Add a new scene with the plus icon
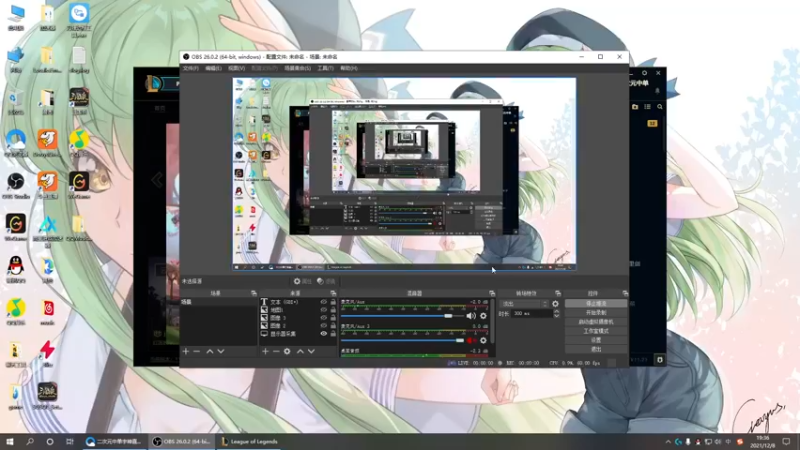 coord(186,352)
